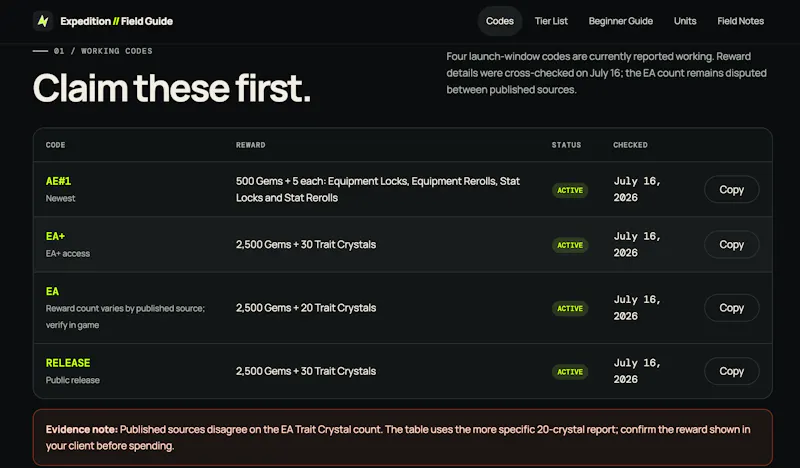The height and width of the screenshot is (468, 800).
Task: Click the ACTIVE badge in the RELEASE row
Action: click(570, 372)
